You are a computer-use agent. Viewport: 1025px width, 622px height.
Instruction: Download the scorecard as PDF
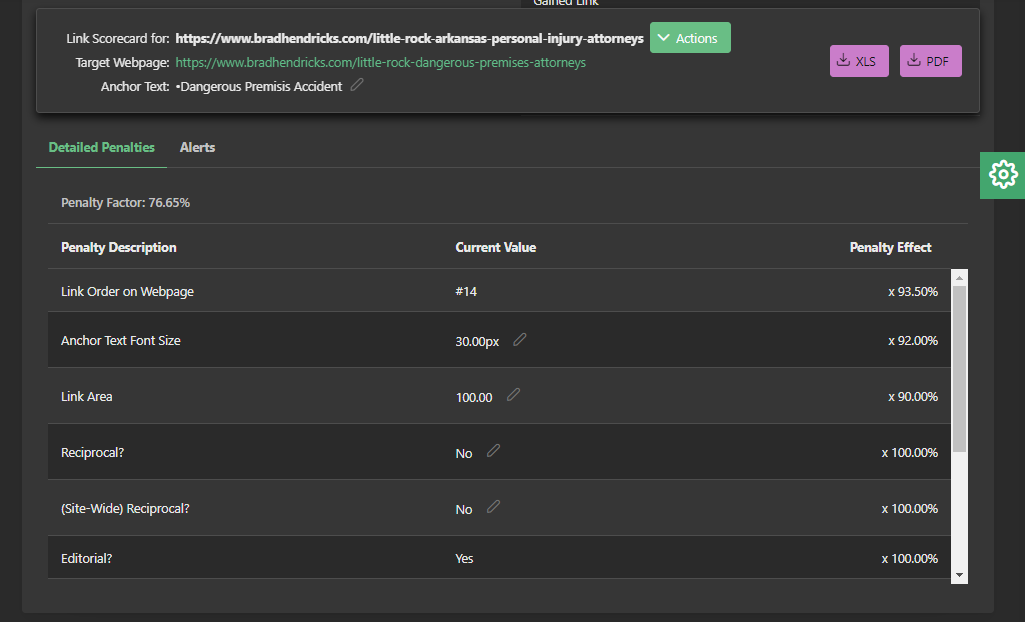tap(930, 61)
